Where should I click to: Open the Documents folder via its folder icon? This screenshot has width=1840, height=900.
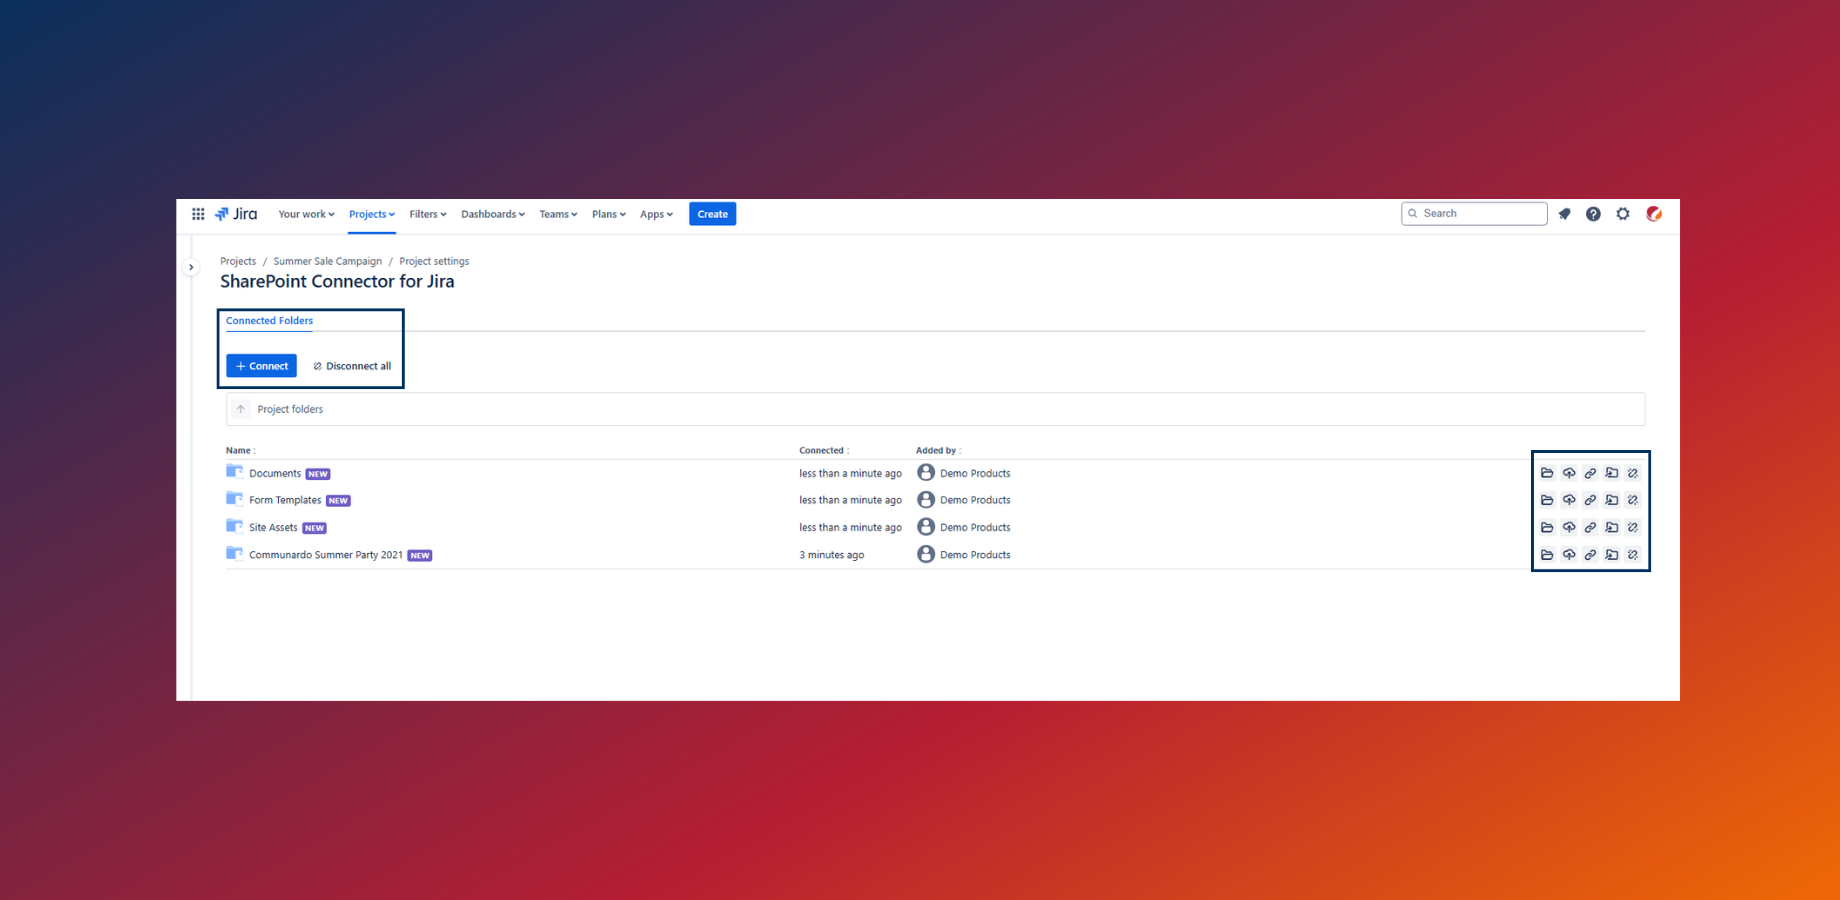point(1547,473)
